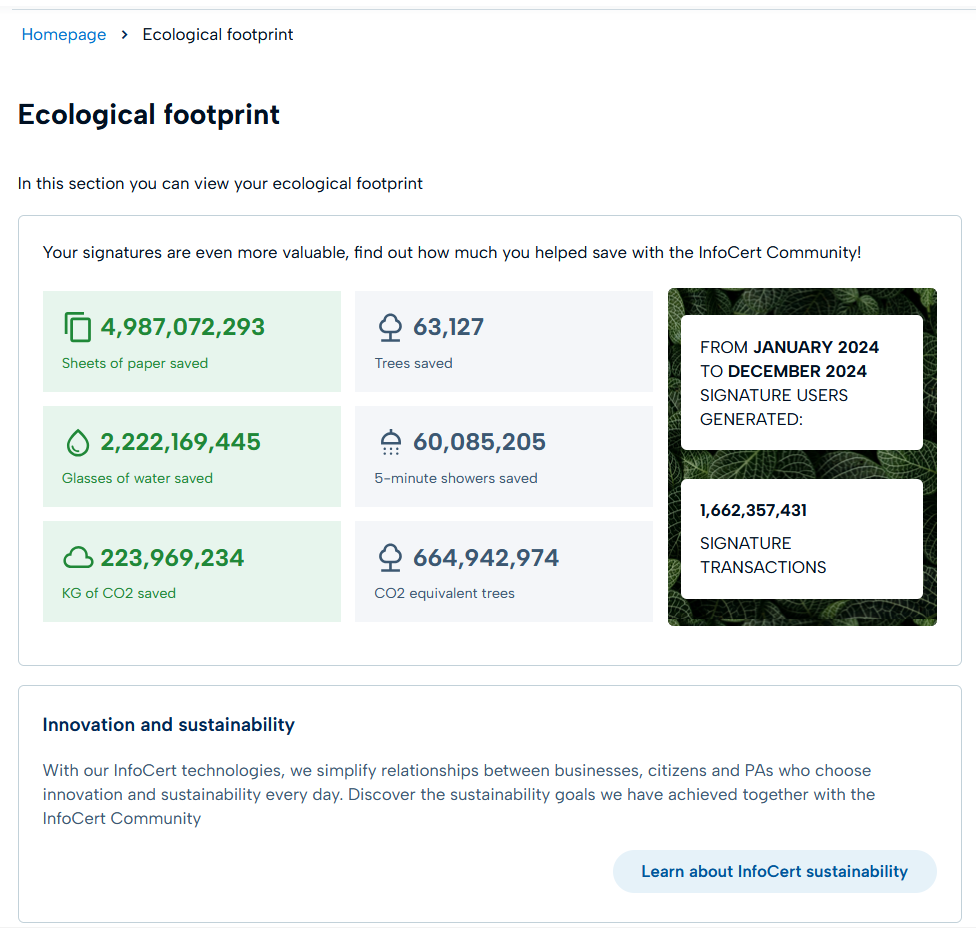976x928 pixels.
Task: Click the tree icon beside 664,942,974
Action: tap(390, 557)
